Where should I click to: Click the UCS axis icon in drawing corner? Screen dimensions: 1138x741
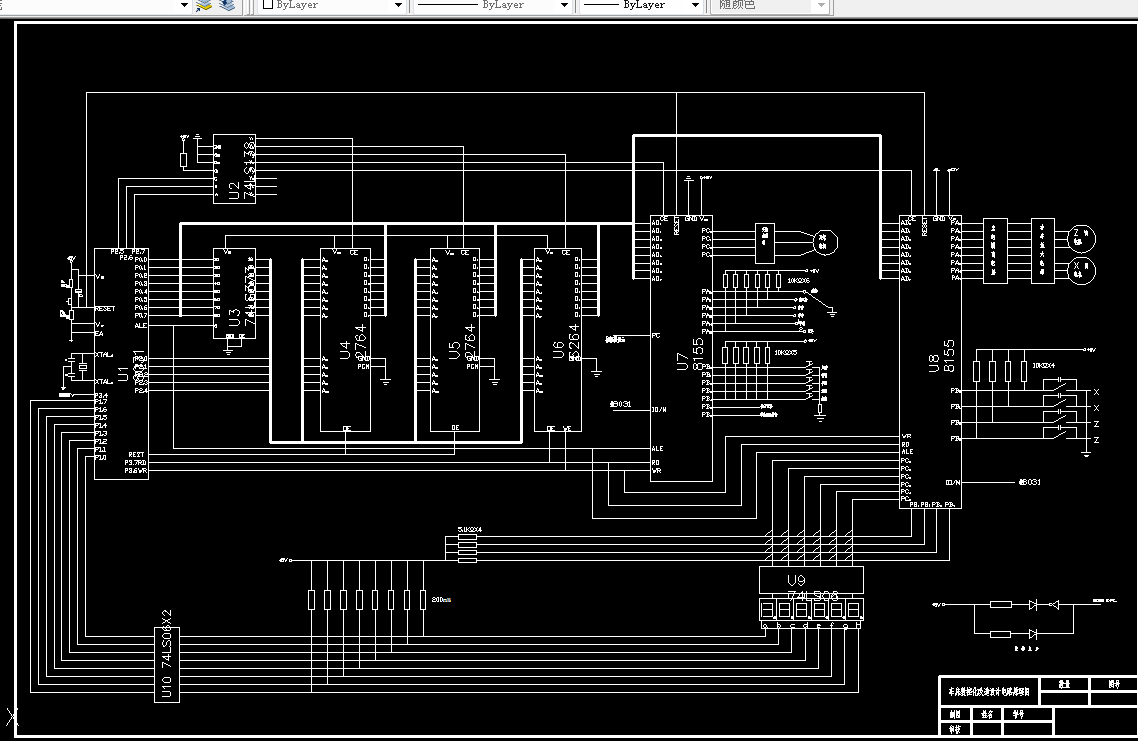(12, 717)
